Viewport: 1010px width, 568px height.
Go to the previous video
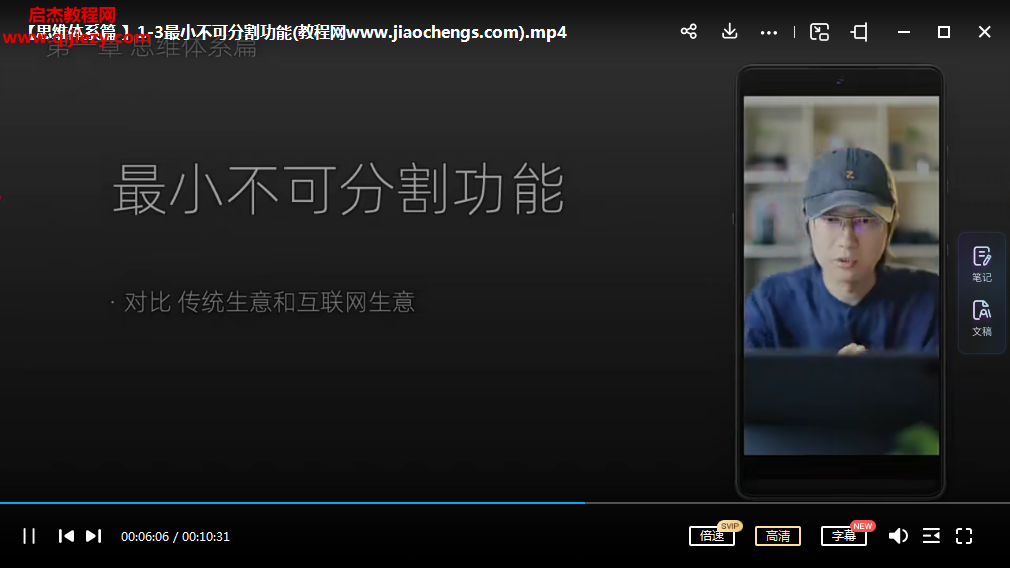tap(66, 536)
